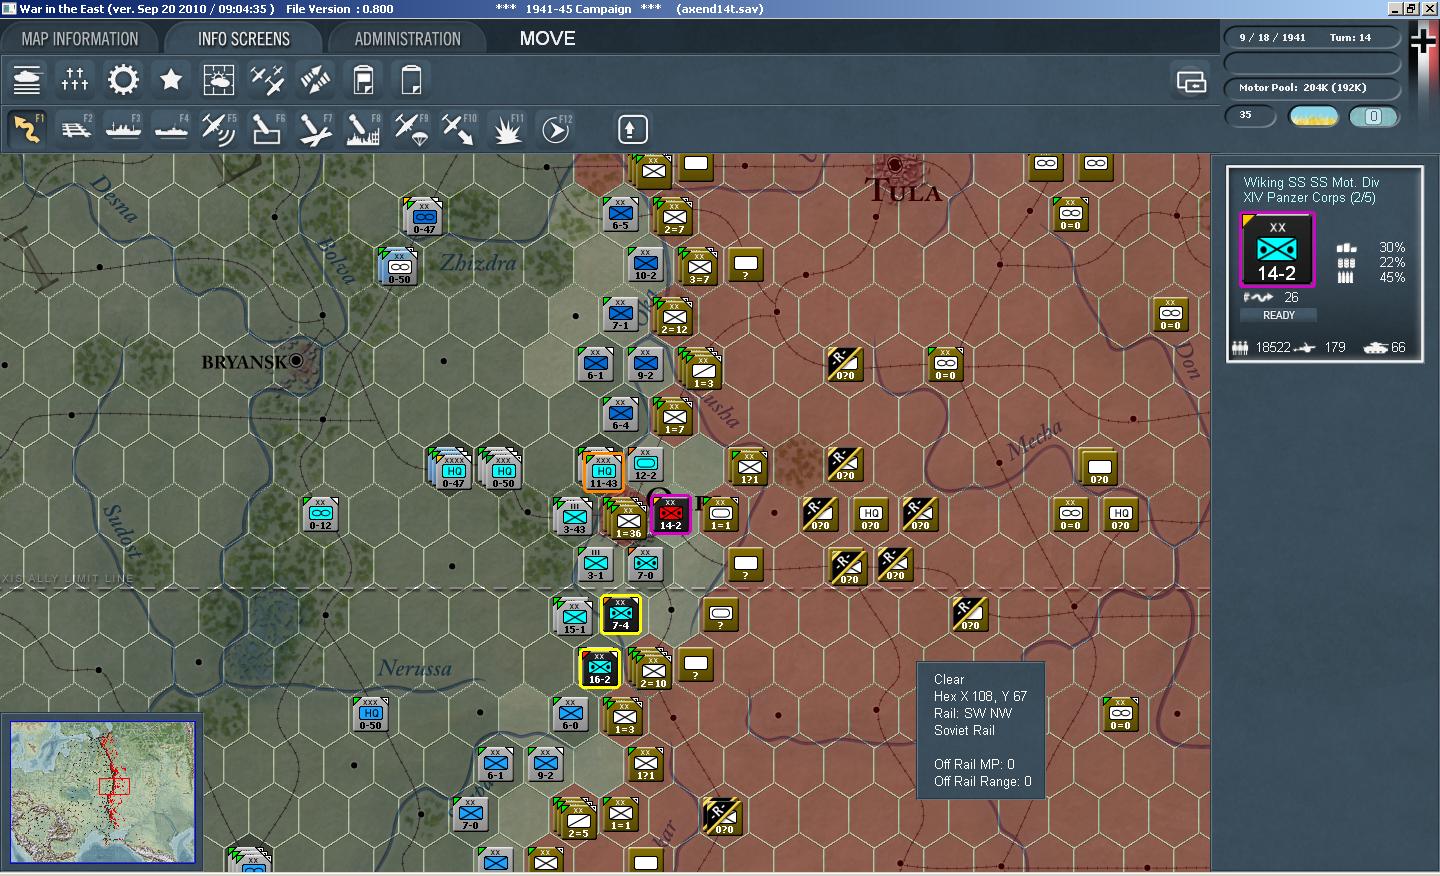This screenshot has height=876, width=1440.
Task: Select the 6-5 infantry unit
Action: 620,214
